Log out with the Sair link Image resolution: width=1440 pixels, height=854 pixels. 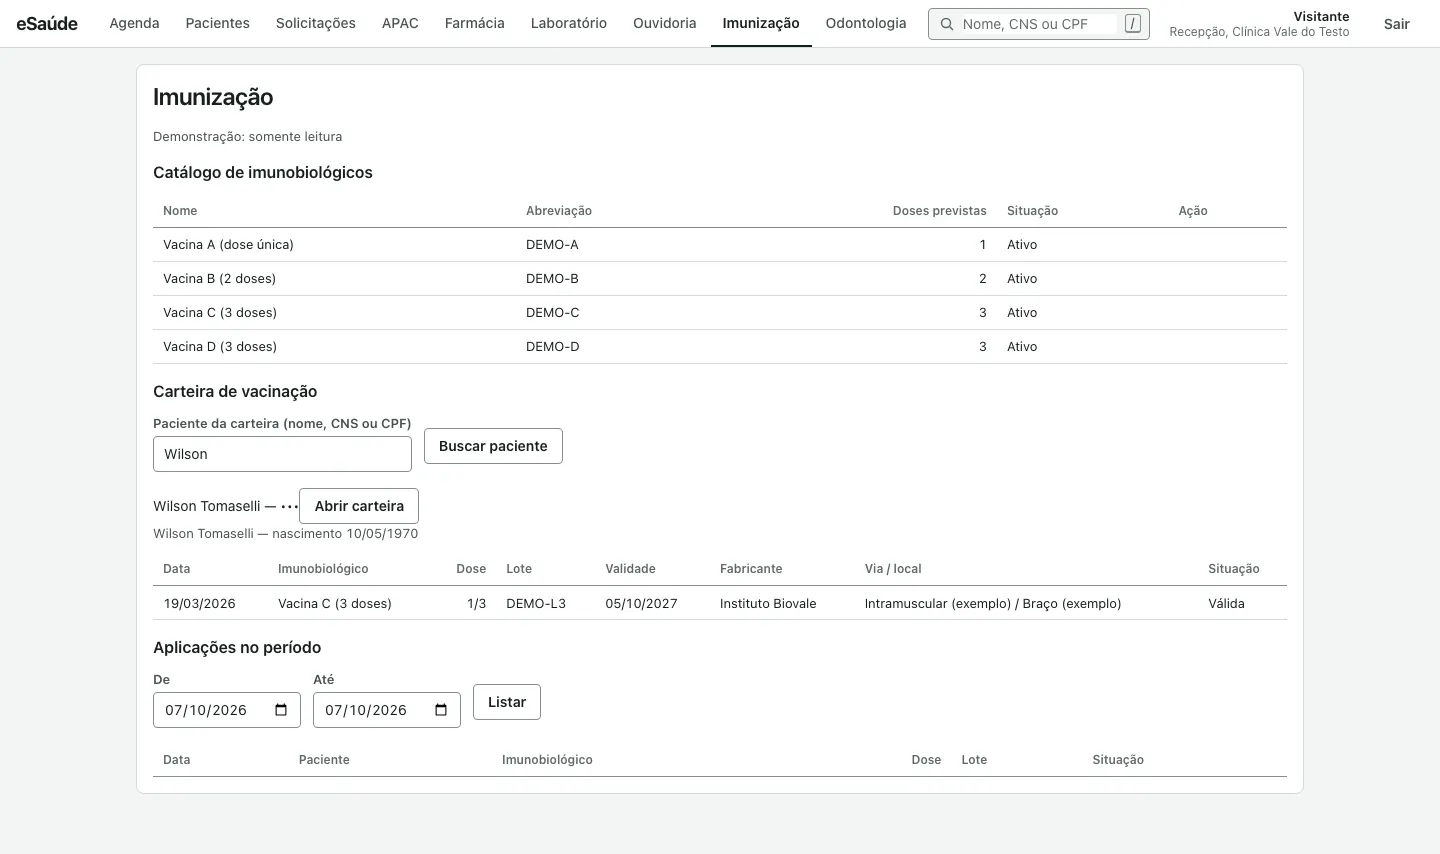point(1397,24)
